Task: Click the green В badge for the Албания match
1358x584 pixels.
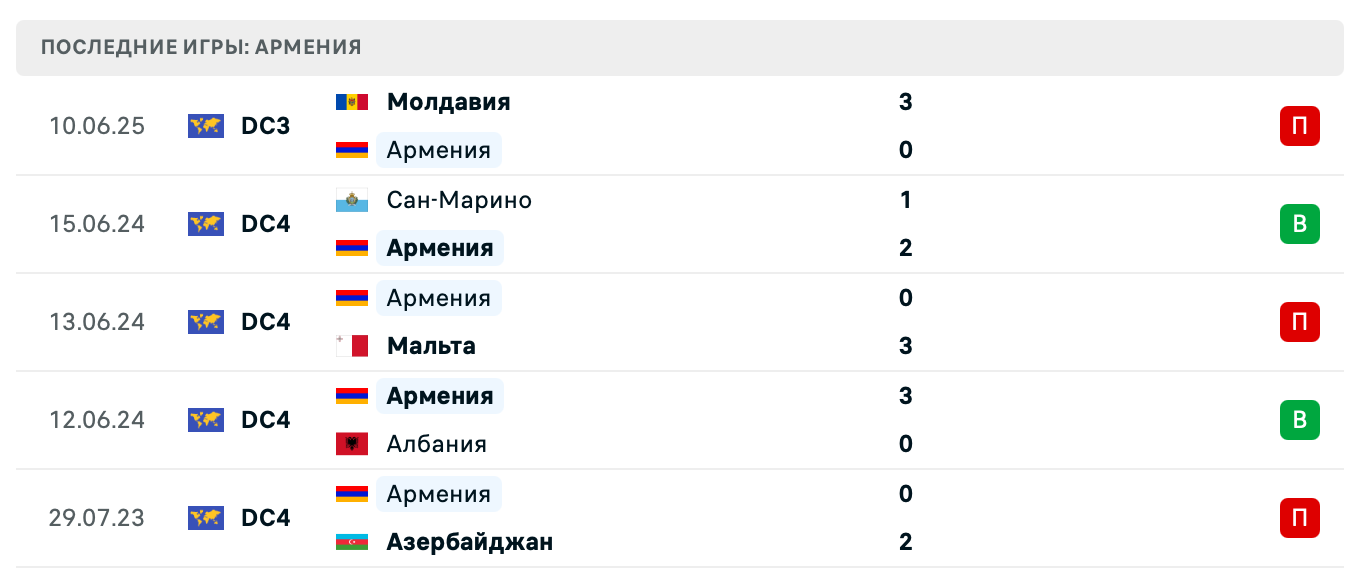Action: tap(1299, 420)
